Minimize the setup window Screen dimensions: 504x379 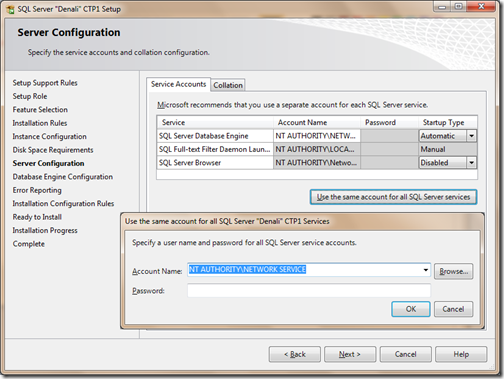(x=442, y=6)
